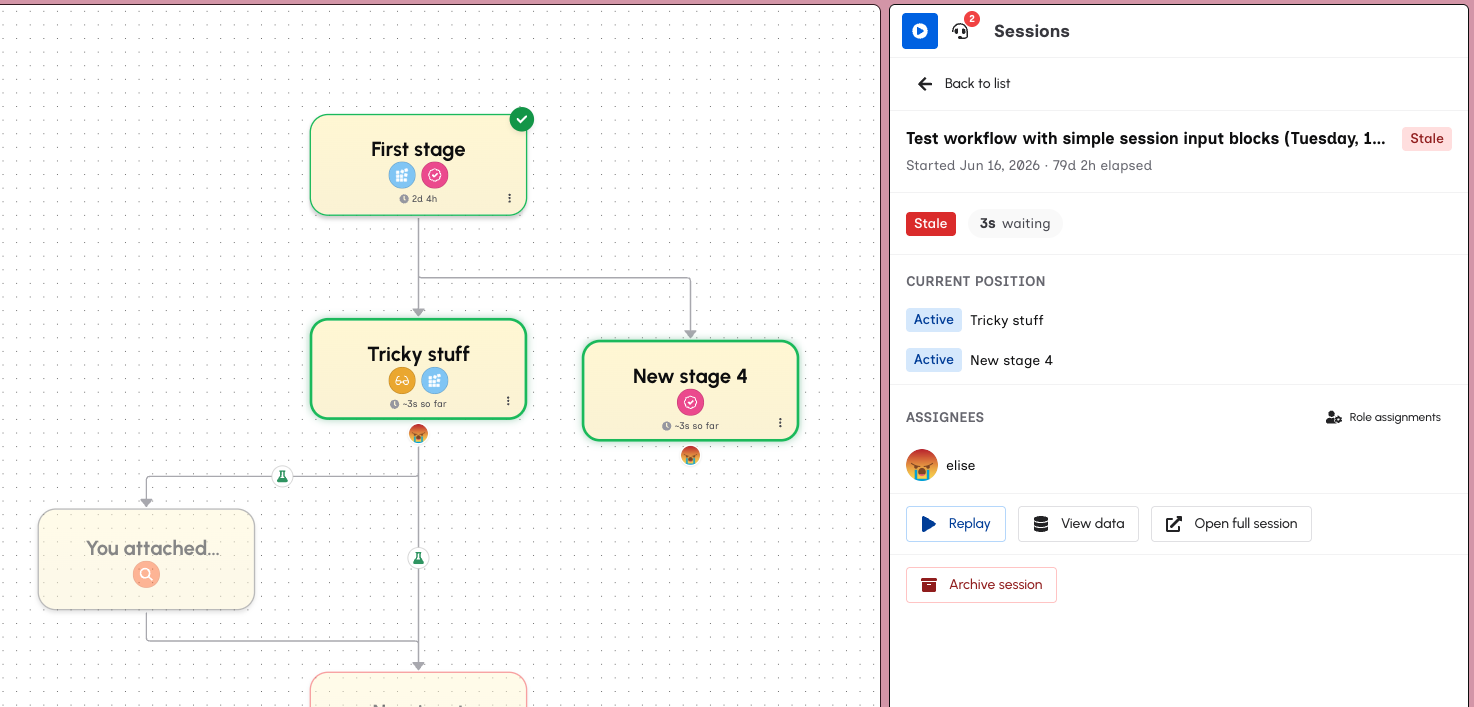The width and height of the screenshot is (1474, 707).
Task: Click the Active badge next to New stage 4
Action: coord(934,360)
